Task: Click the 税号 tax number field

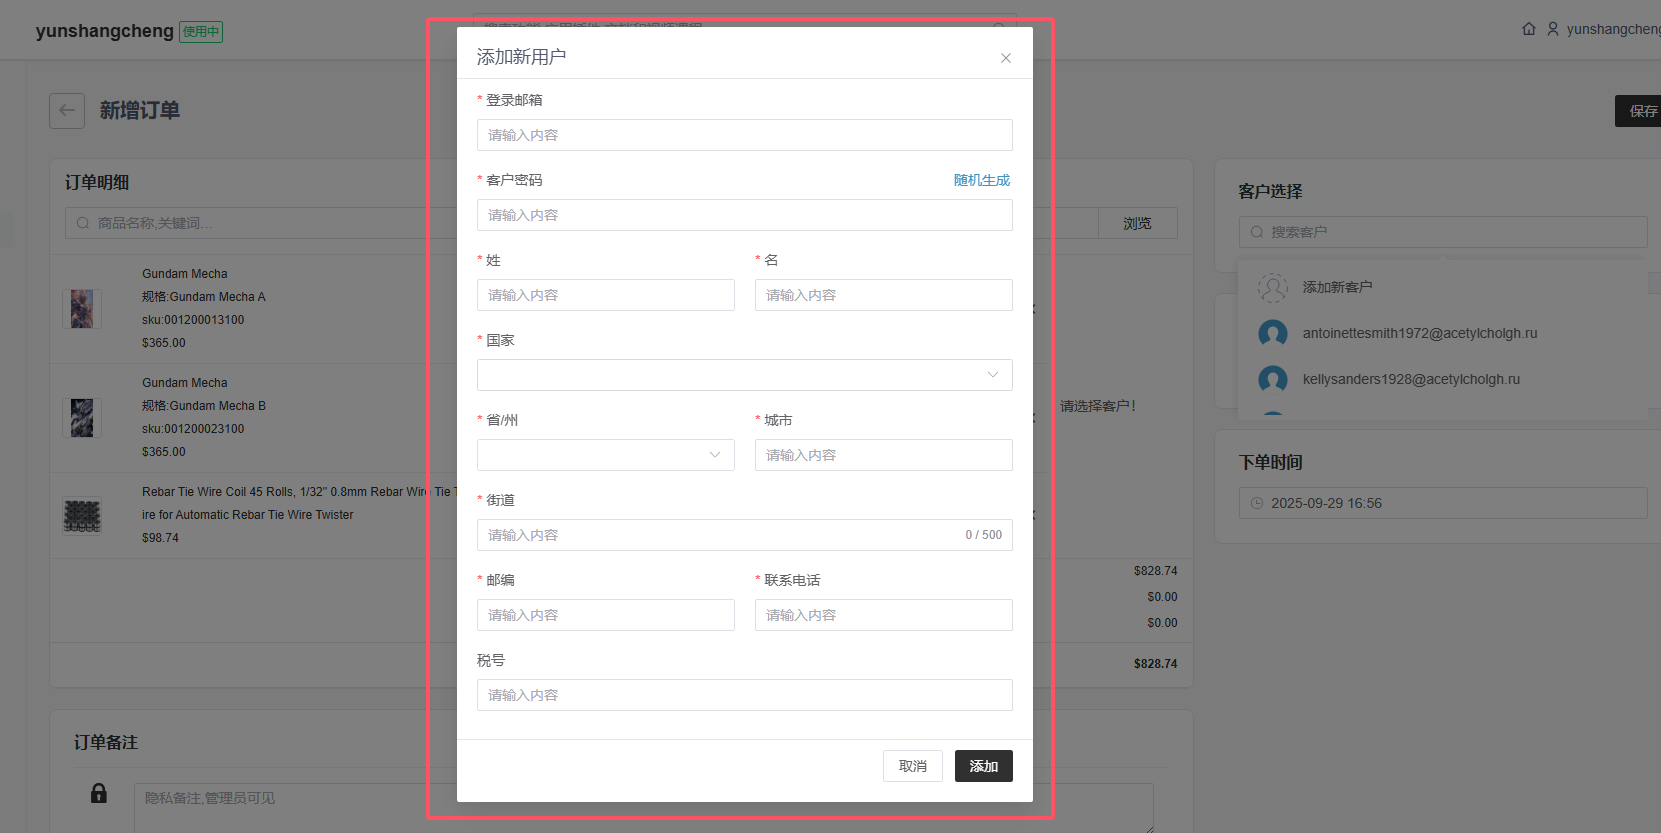Action: point(744,695)
